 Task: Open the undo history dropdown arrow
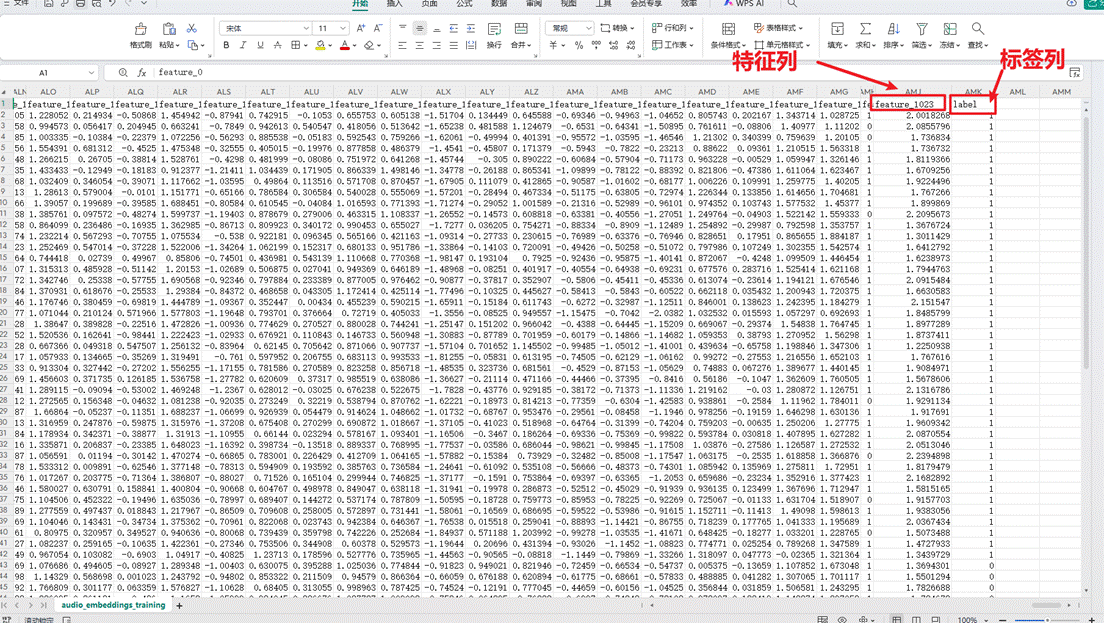(x=144, y=4)
